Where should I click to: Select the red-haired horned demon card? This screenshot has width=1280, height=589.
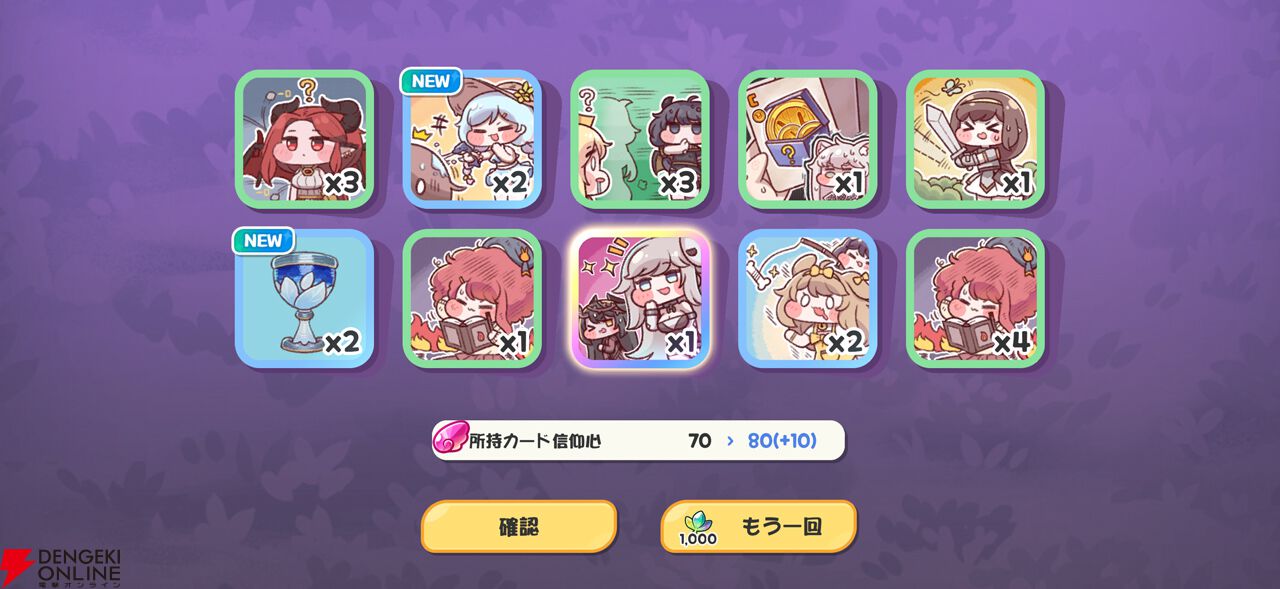(304, 139)
